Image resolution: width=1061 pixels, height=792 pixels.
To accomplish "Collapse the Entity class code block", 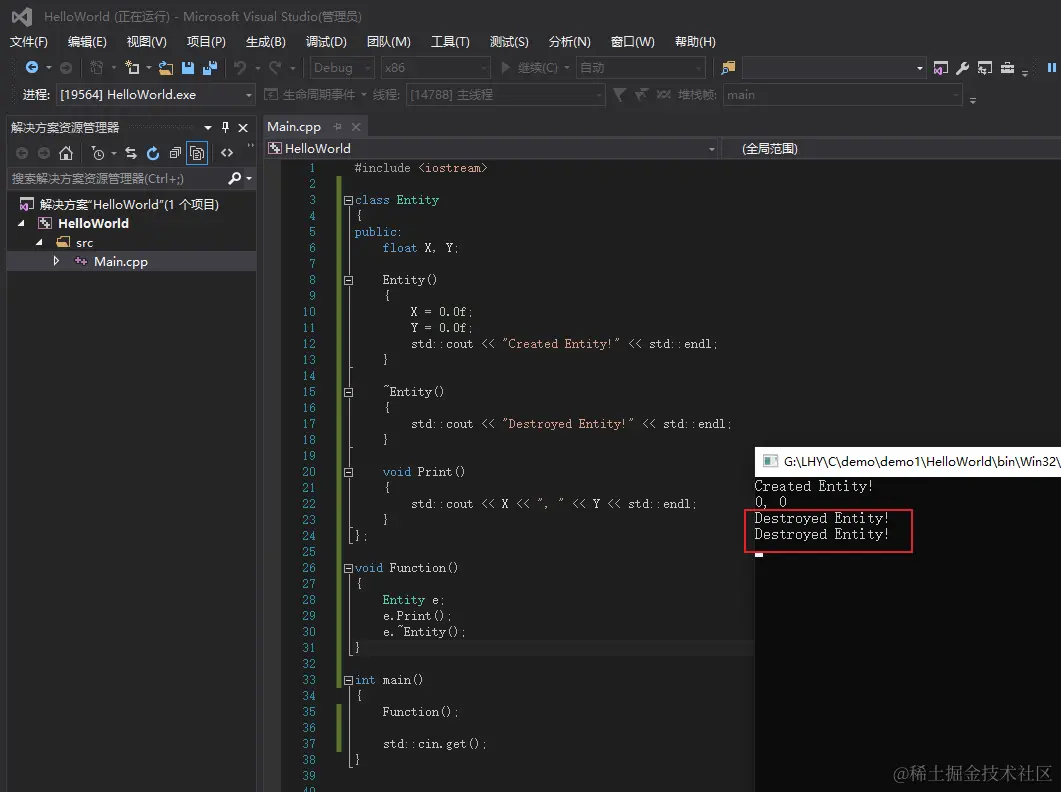I will point(347,200).
